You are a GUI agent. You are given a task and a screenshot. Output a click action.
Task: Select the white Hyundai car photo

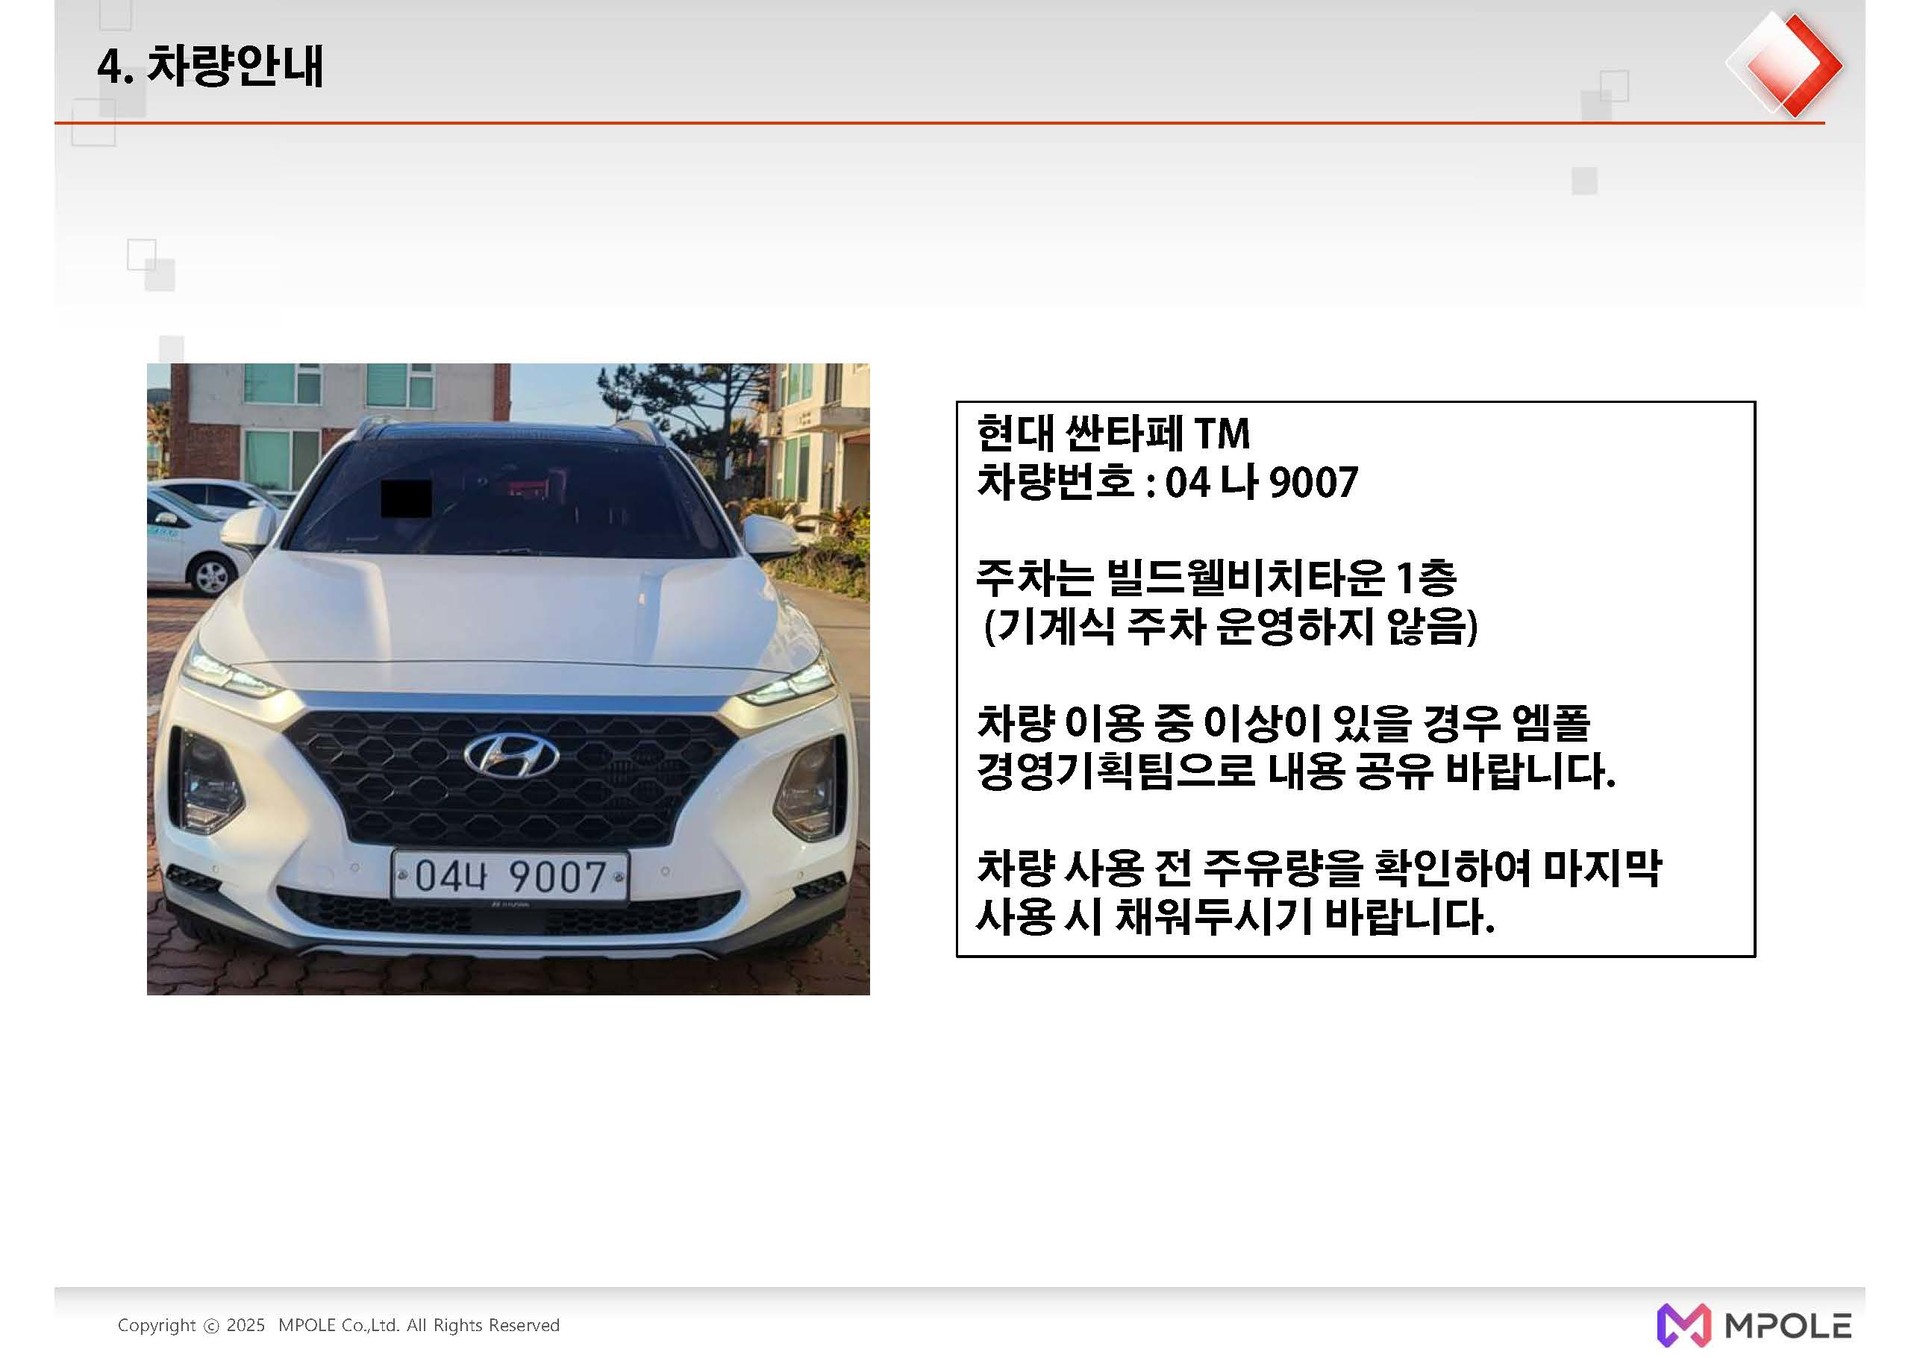[x=508, y=678]
